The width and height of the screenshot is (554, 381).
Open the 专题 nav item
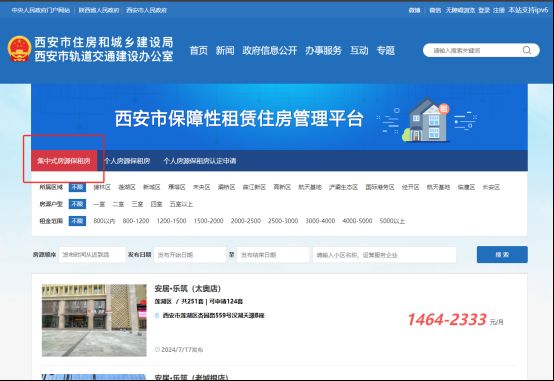[385, 51]
